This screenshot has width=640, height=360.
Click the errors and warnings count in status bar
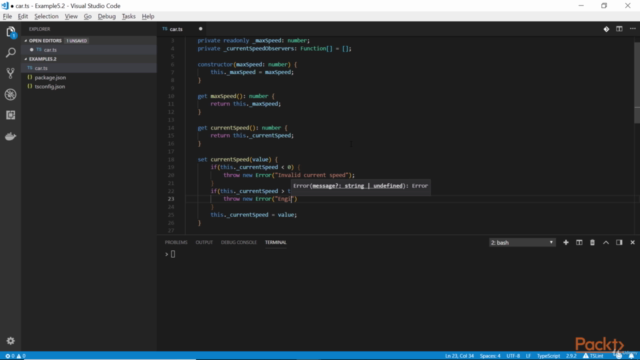(x=15, y=356)
